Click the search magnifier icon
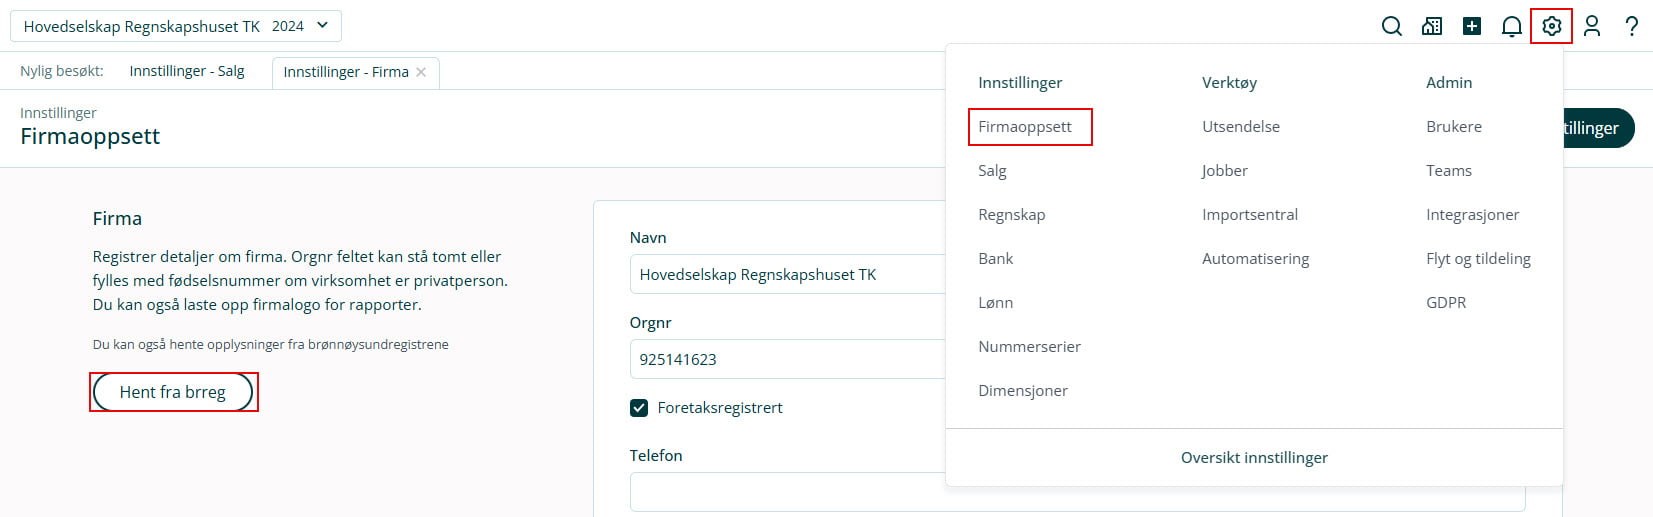 (1391, 26)
